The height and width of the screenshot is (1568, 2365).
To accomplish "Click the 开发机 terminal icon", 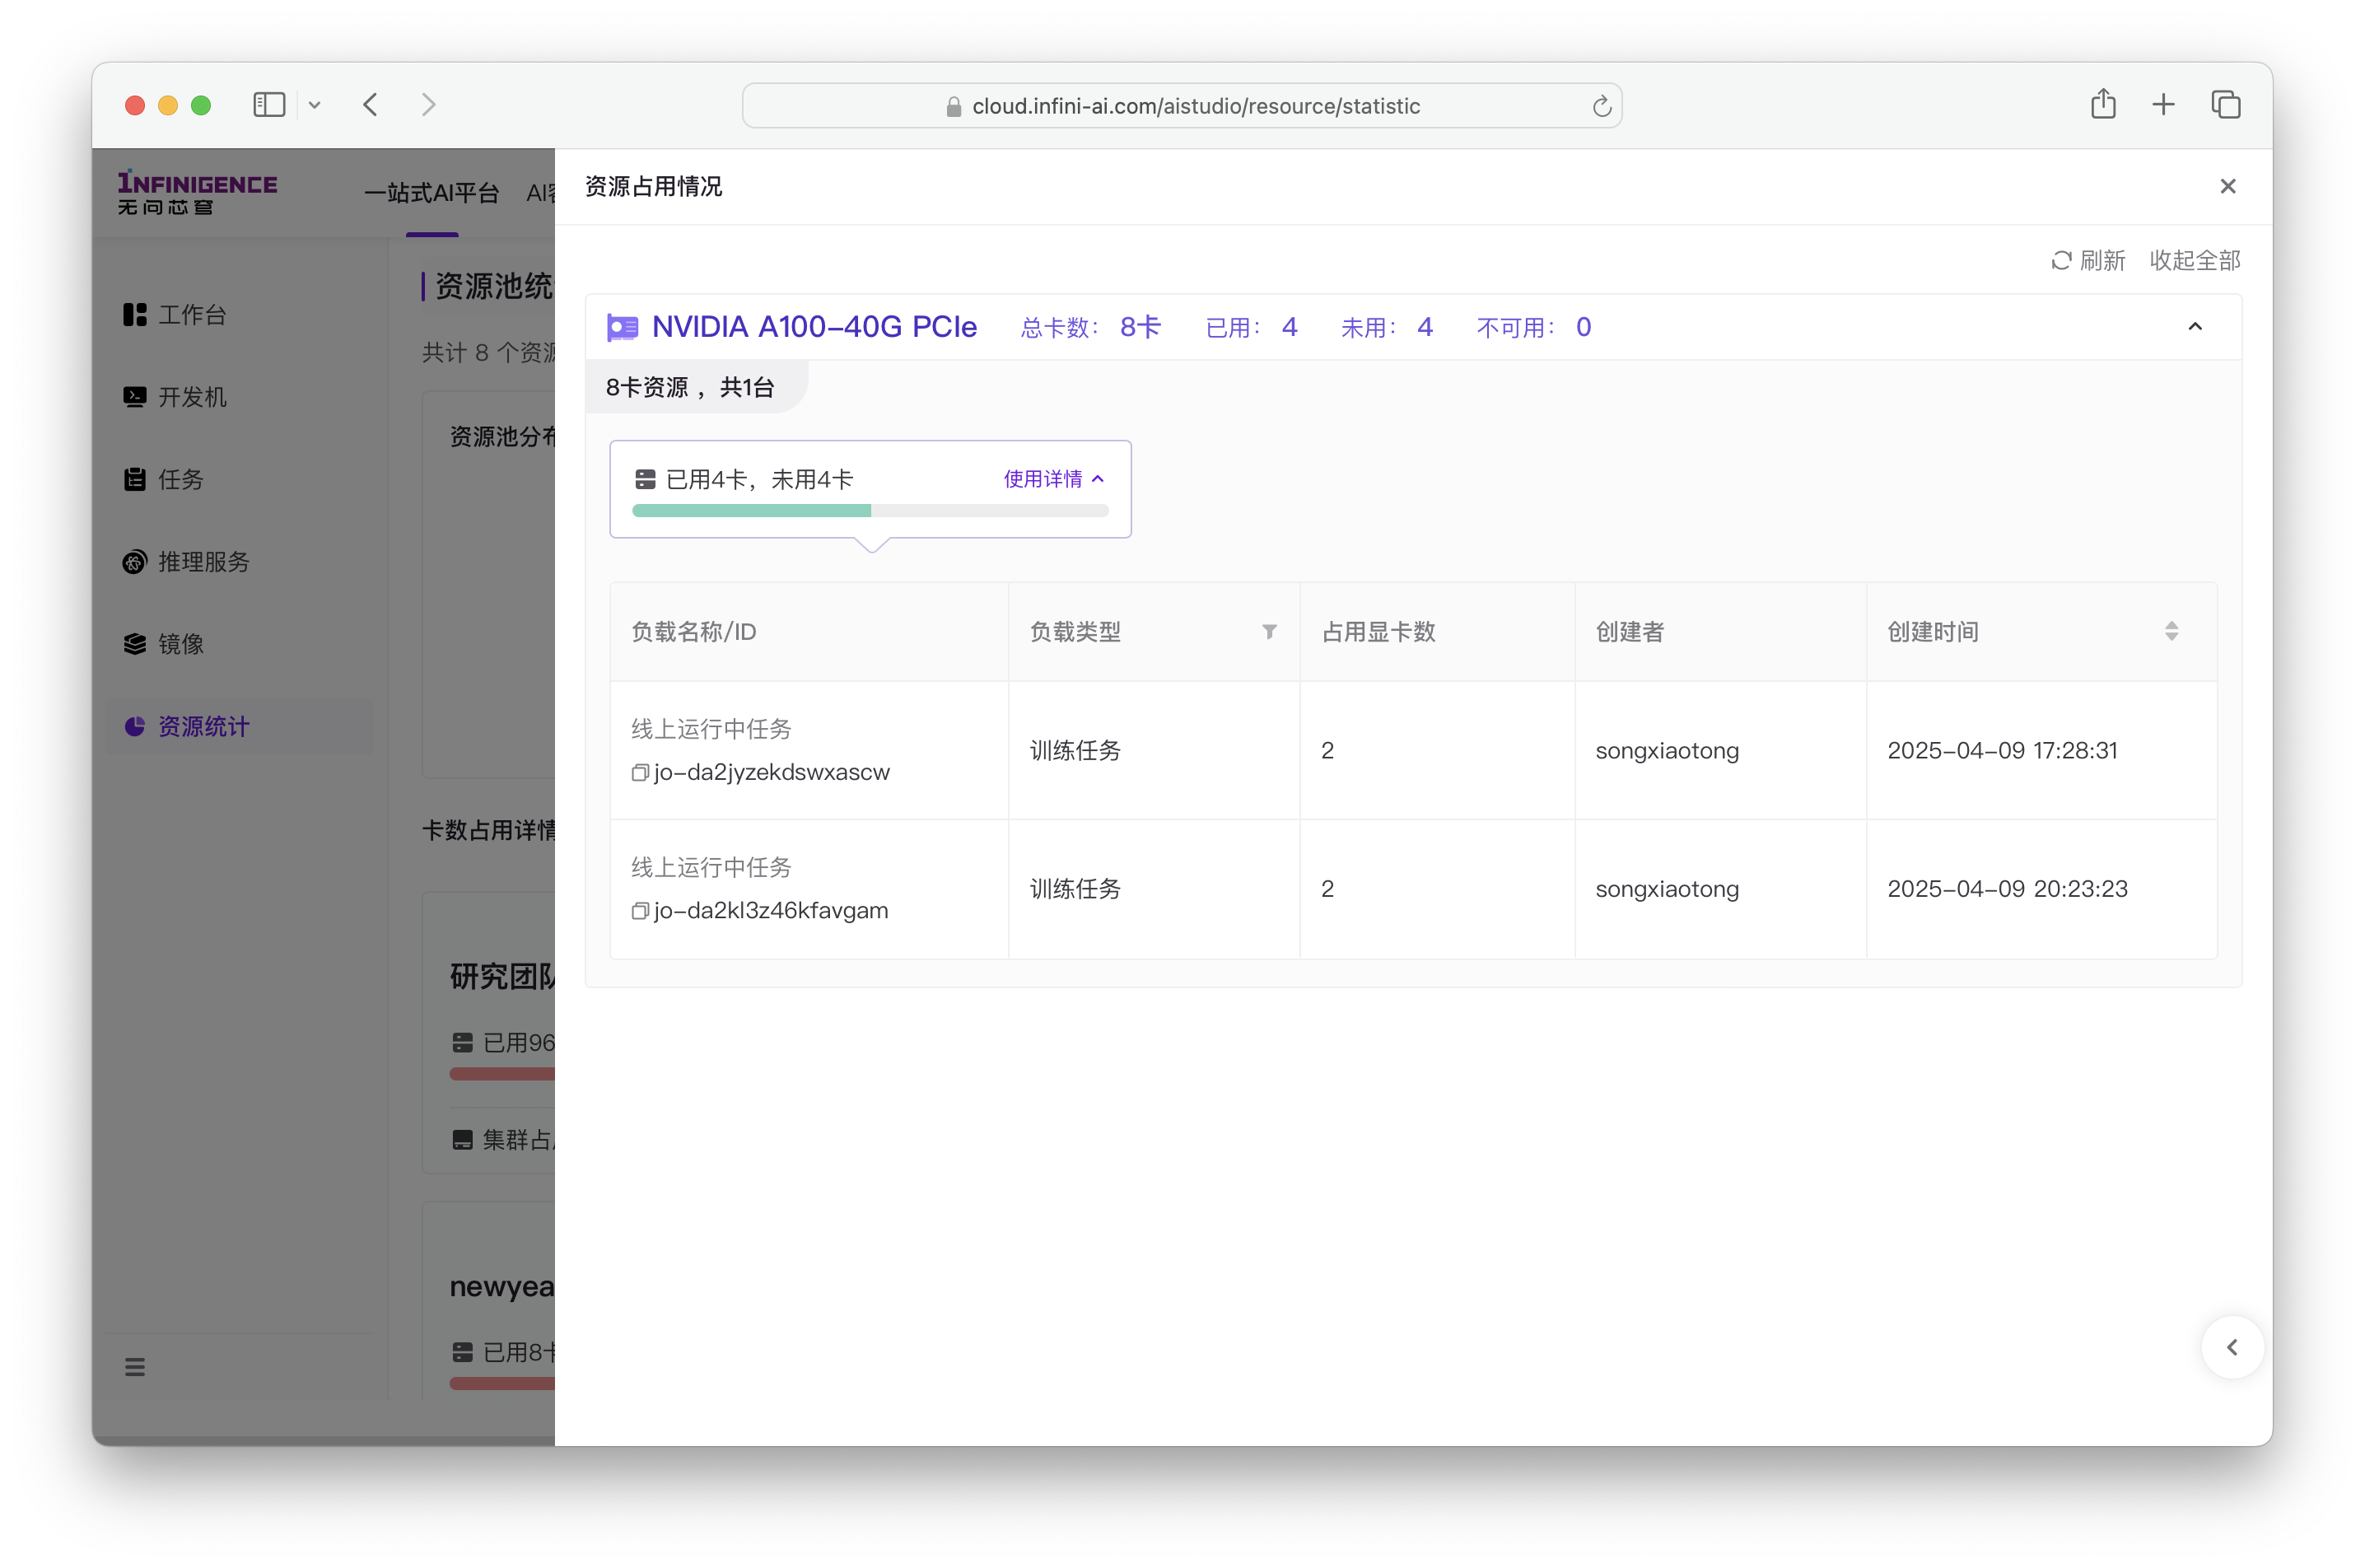I will (134, 397).
